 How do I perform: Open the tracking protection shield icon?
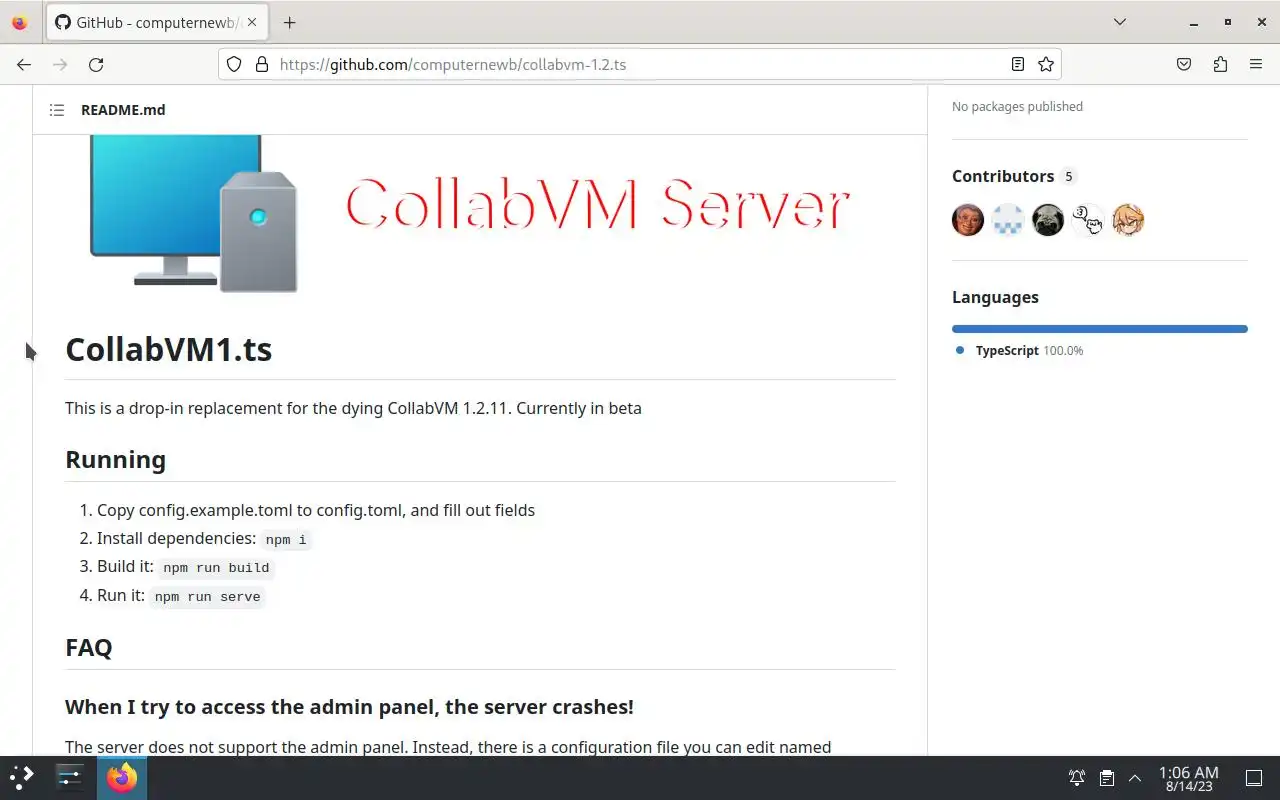234,64
